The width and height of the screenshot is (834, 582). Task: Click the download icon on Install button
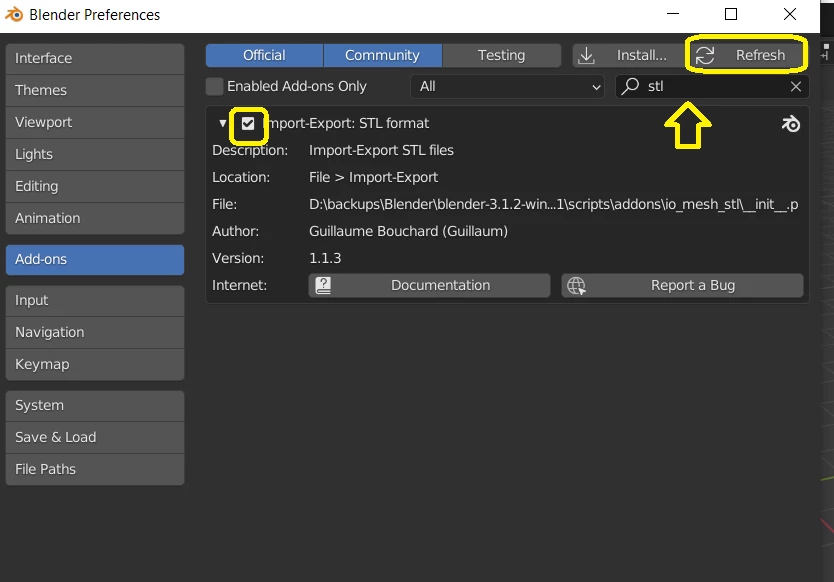(586, 55)
